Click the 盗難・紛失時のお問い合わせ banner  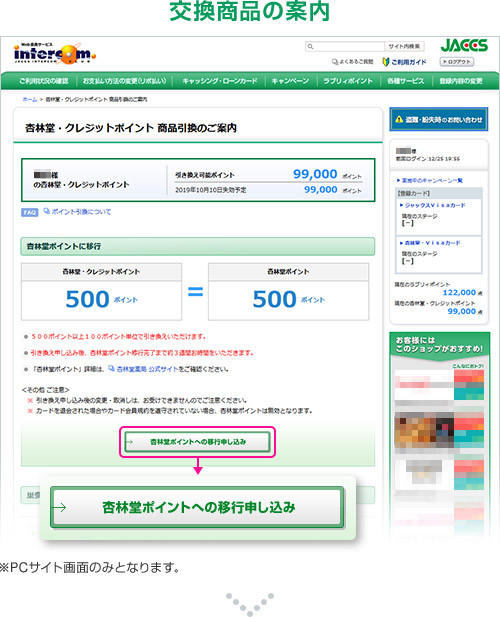[x=439, y=119]
